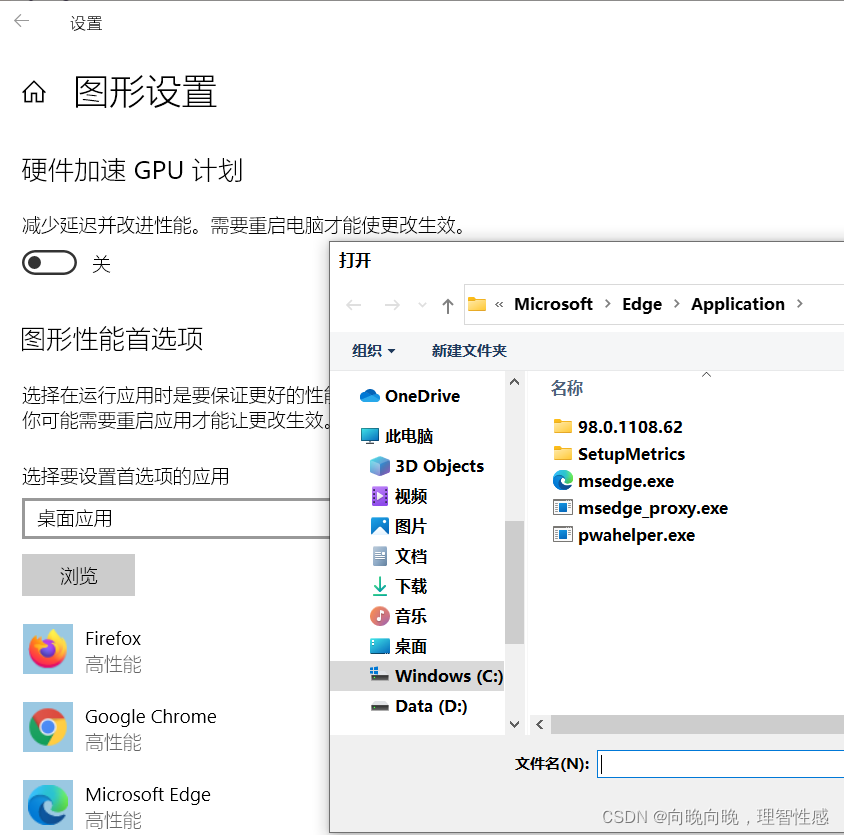
Task: Click Edge in the address breadcrumb
Action: 642,304
